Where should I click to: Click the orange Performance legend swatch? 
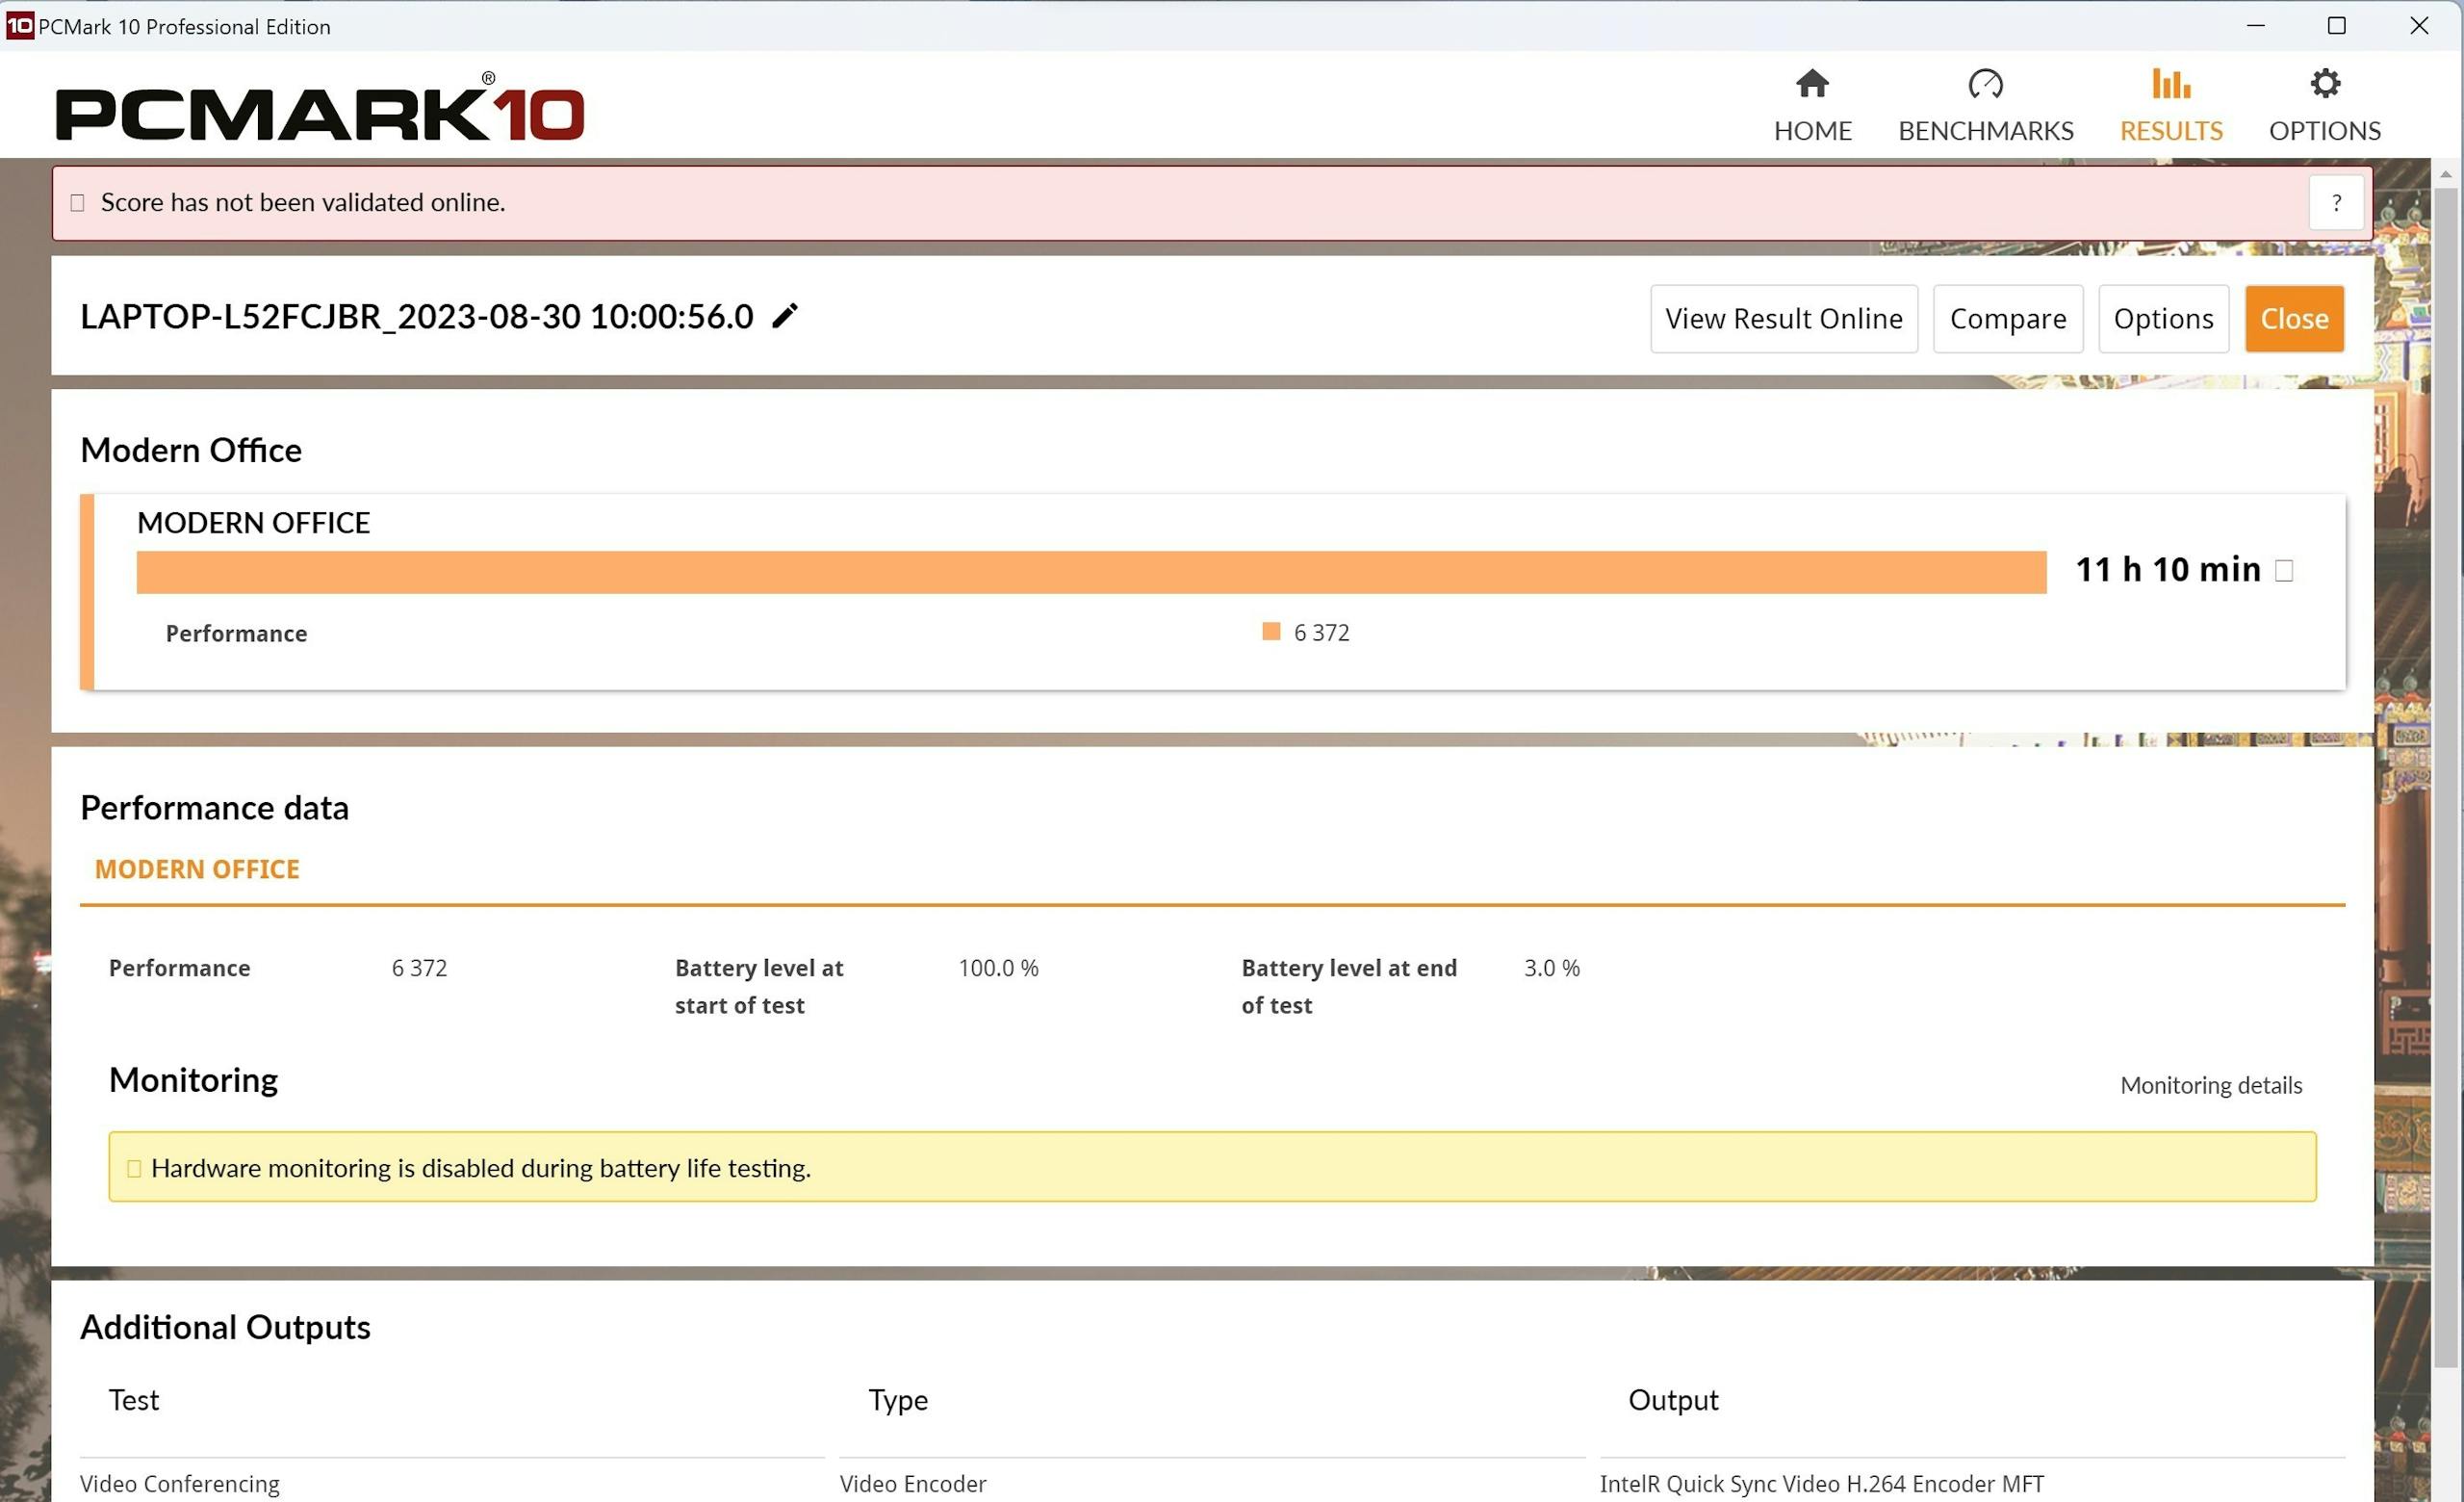pyautogui.click(x=1271, y=632)
